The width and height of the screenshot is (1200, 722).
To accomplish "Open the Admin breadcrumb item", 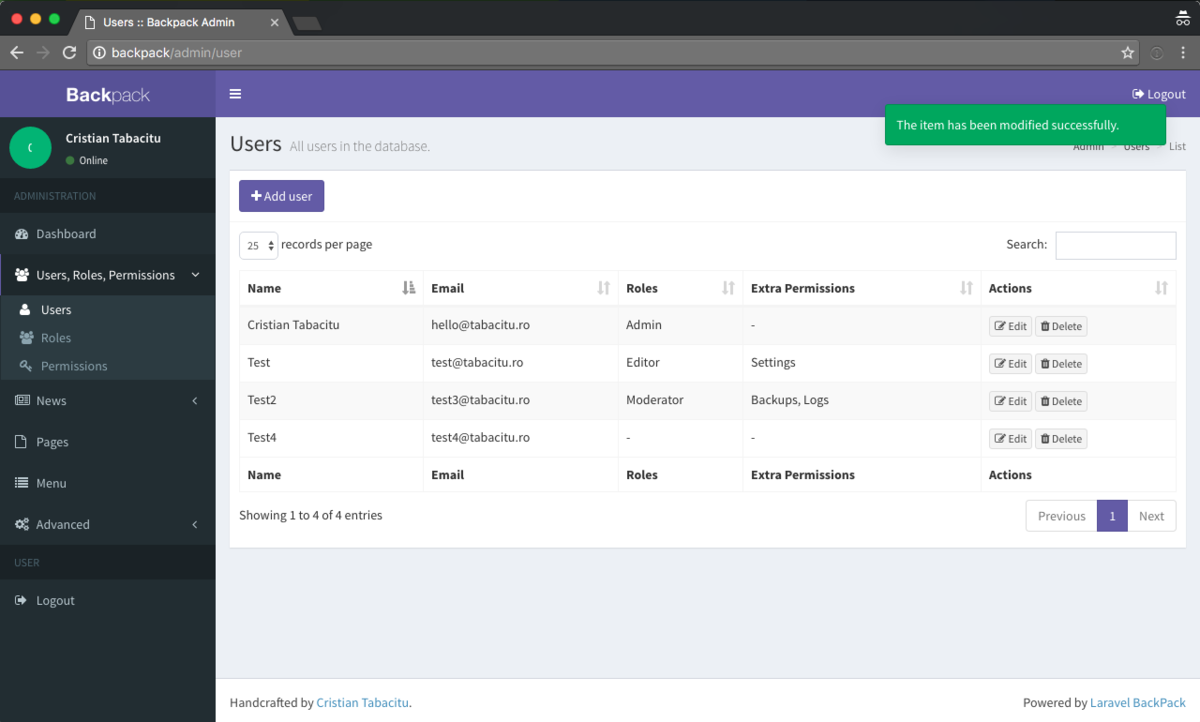I will click(1088, 146).
